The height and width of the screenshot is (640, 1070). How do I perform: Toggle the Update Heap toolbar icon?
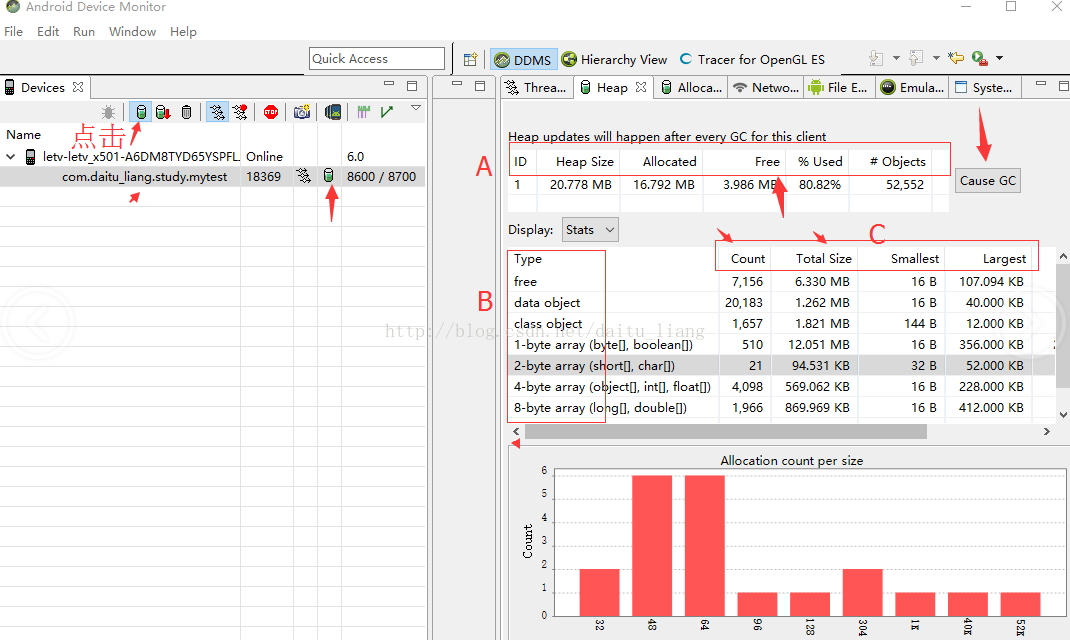coord(141,112)
